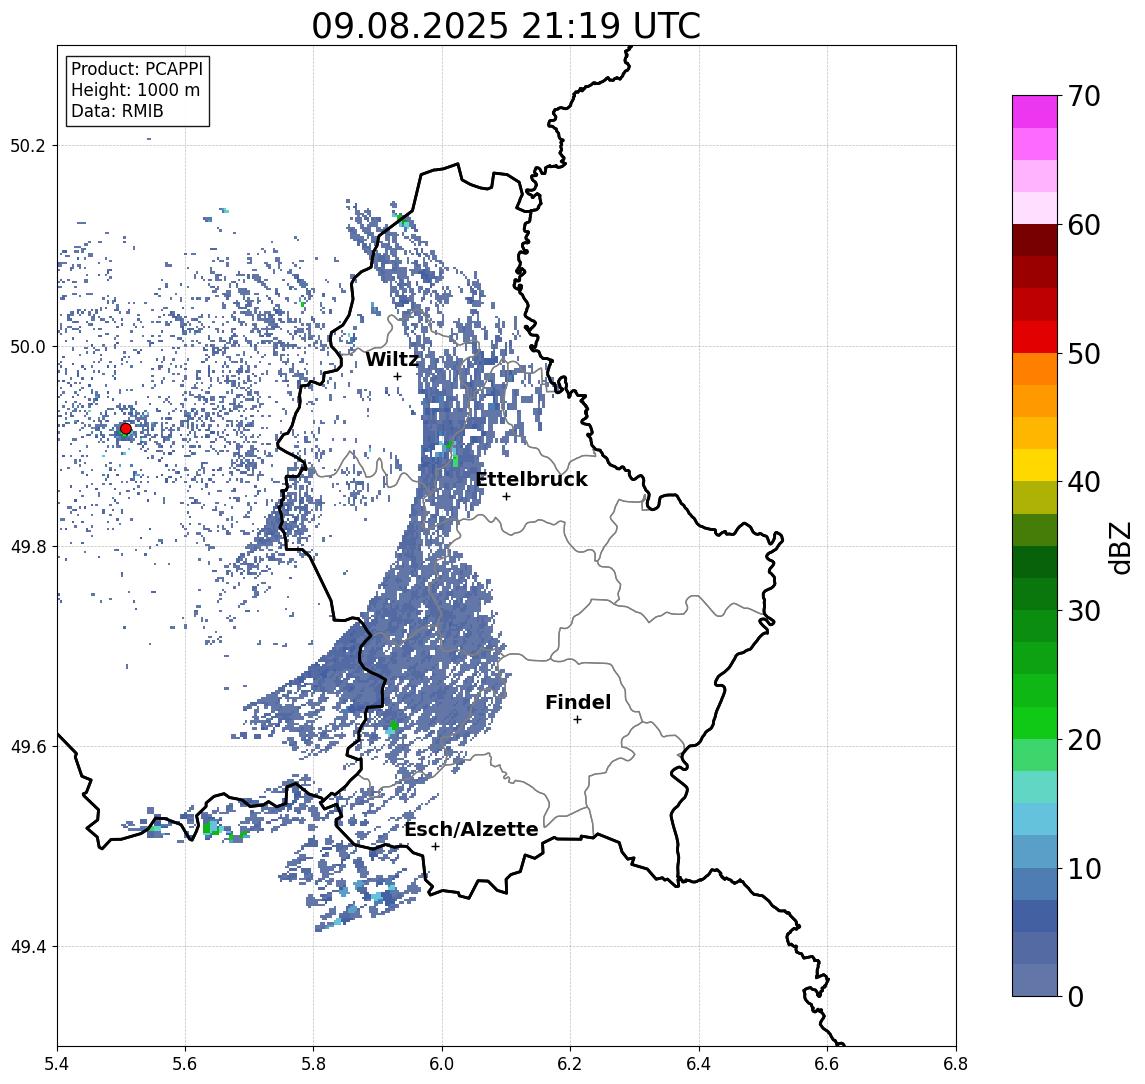Click the yellow colorbar segment just above 40
The width and height of the screenshot is (1145, 1084).
pos(1035,465)
